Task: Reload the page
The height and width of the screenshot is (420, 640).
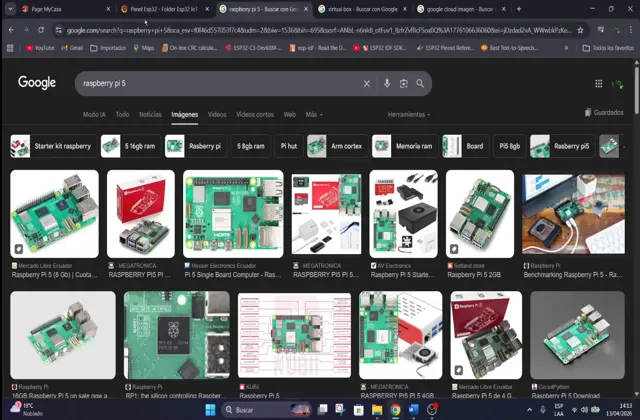Action: (x=40, y=30)
